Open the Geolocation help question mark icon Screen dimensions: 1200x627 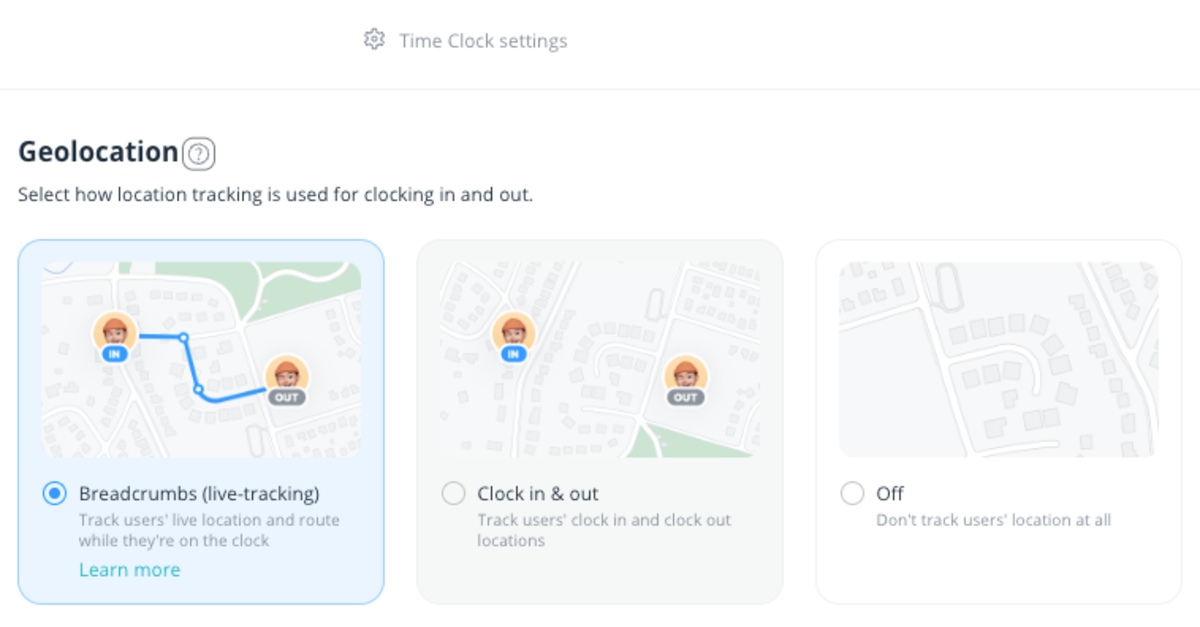[197, 153]
